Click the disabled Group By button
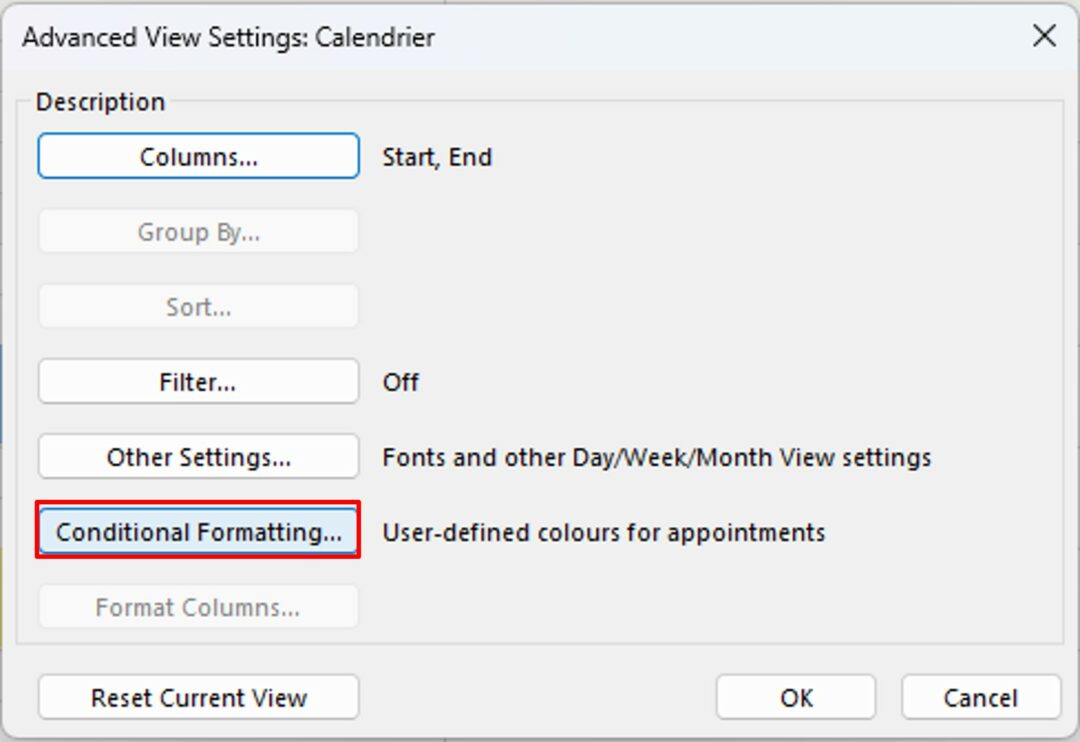This screenshot has width=1080, height=742. pos(197,231)
